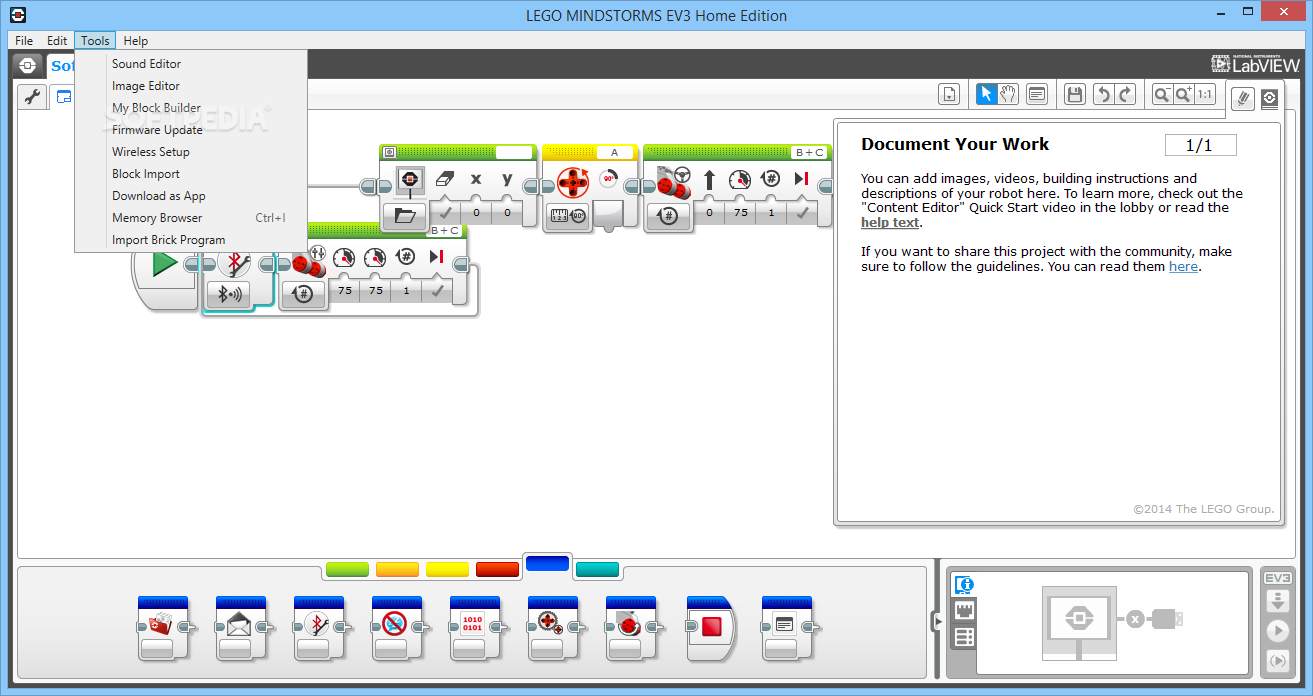Open the guidelines 'here' link
Viewport: 1313px width, 696px height.
(x=1183, y=267)
